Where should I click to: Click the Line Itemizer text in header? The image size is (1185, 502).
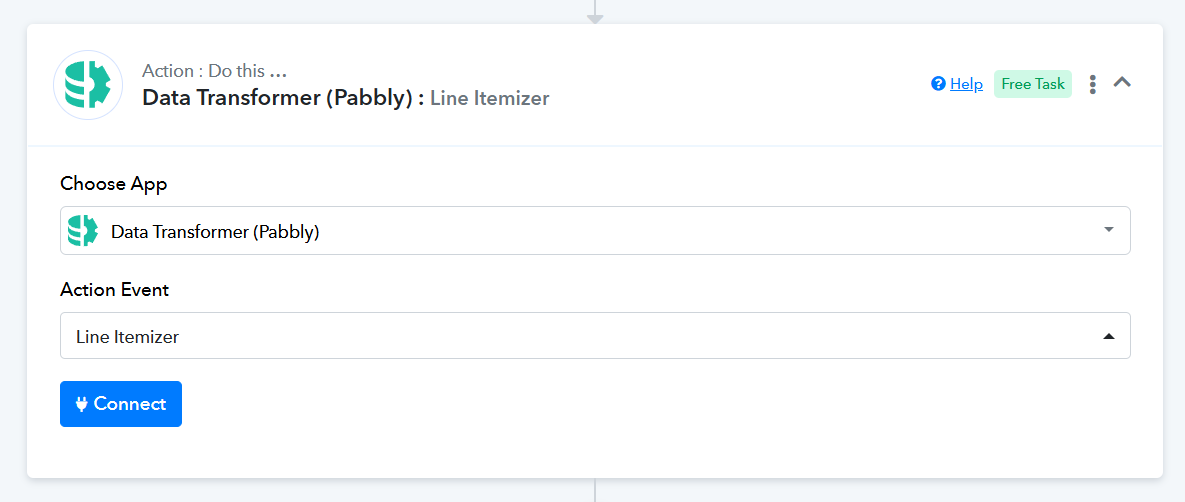tap(490, 98)
